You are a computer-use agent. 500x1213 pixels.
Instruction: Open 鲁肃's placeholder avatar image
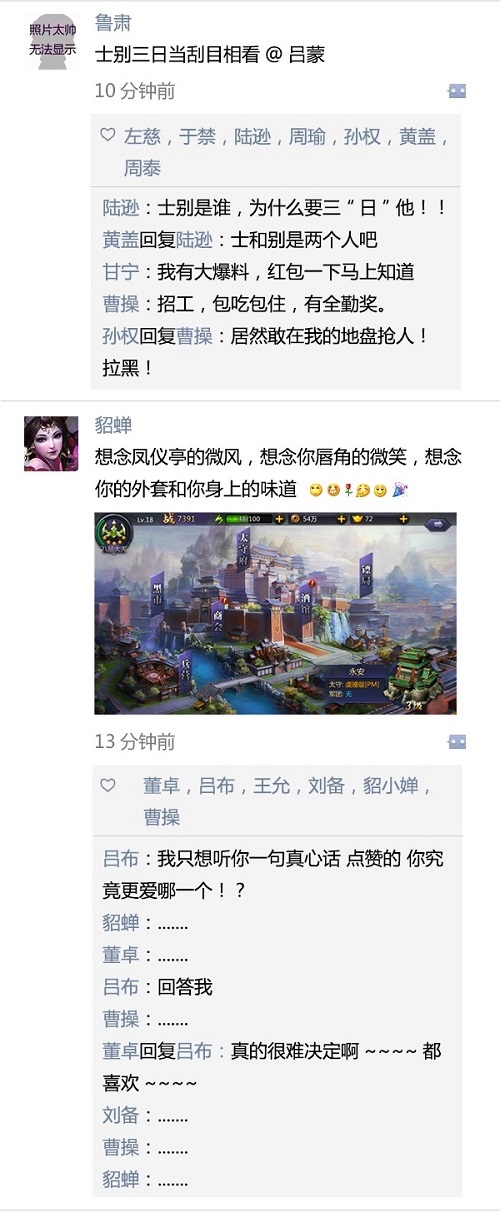click(x=51, y=43)
